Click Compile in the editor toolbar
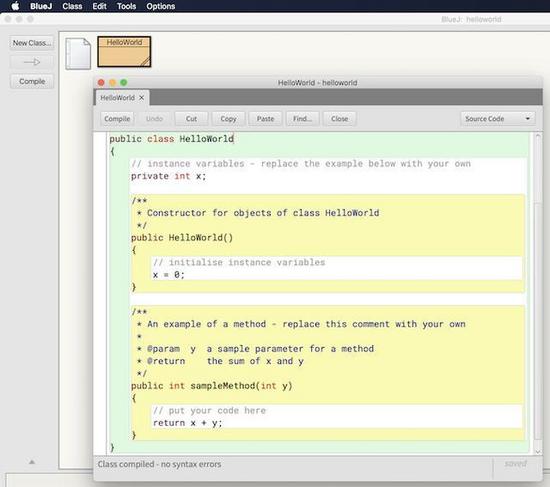This screenshot has height=487, width=550. 117,119
